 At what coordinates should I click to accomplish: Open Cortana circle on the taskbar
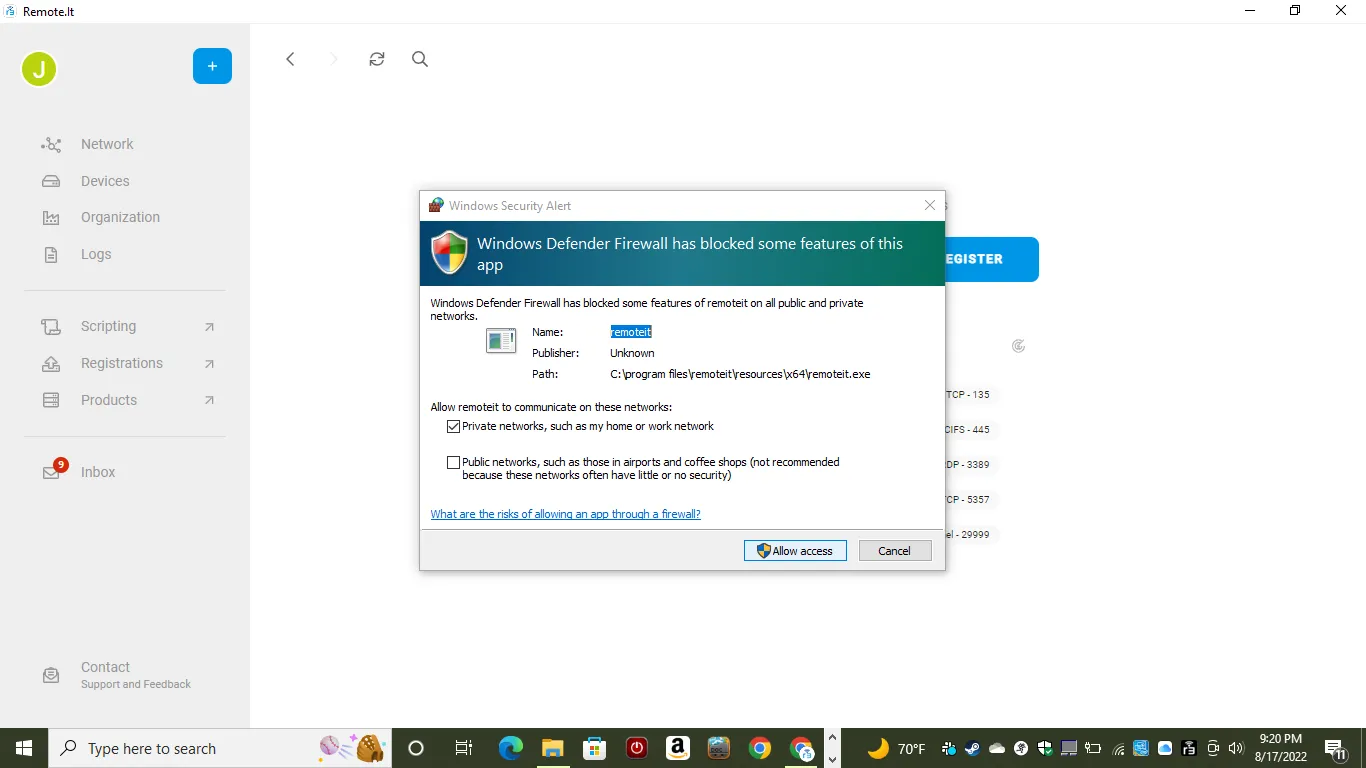(x=416, y=748)
